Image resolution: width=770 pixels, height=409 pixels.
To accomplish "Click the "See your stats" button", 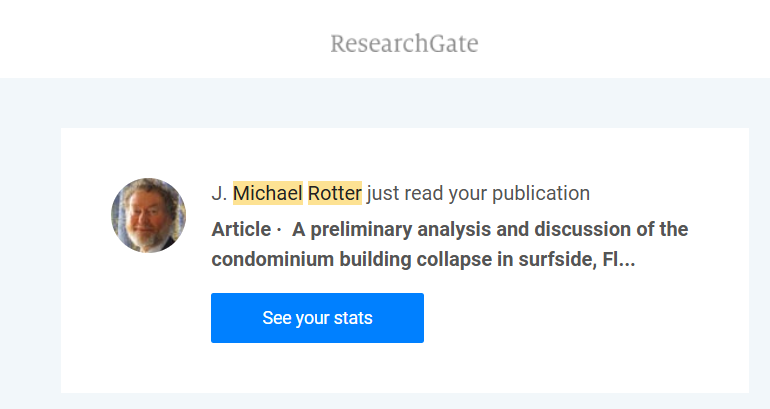I will click(317, 318).
